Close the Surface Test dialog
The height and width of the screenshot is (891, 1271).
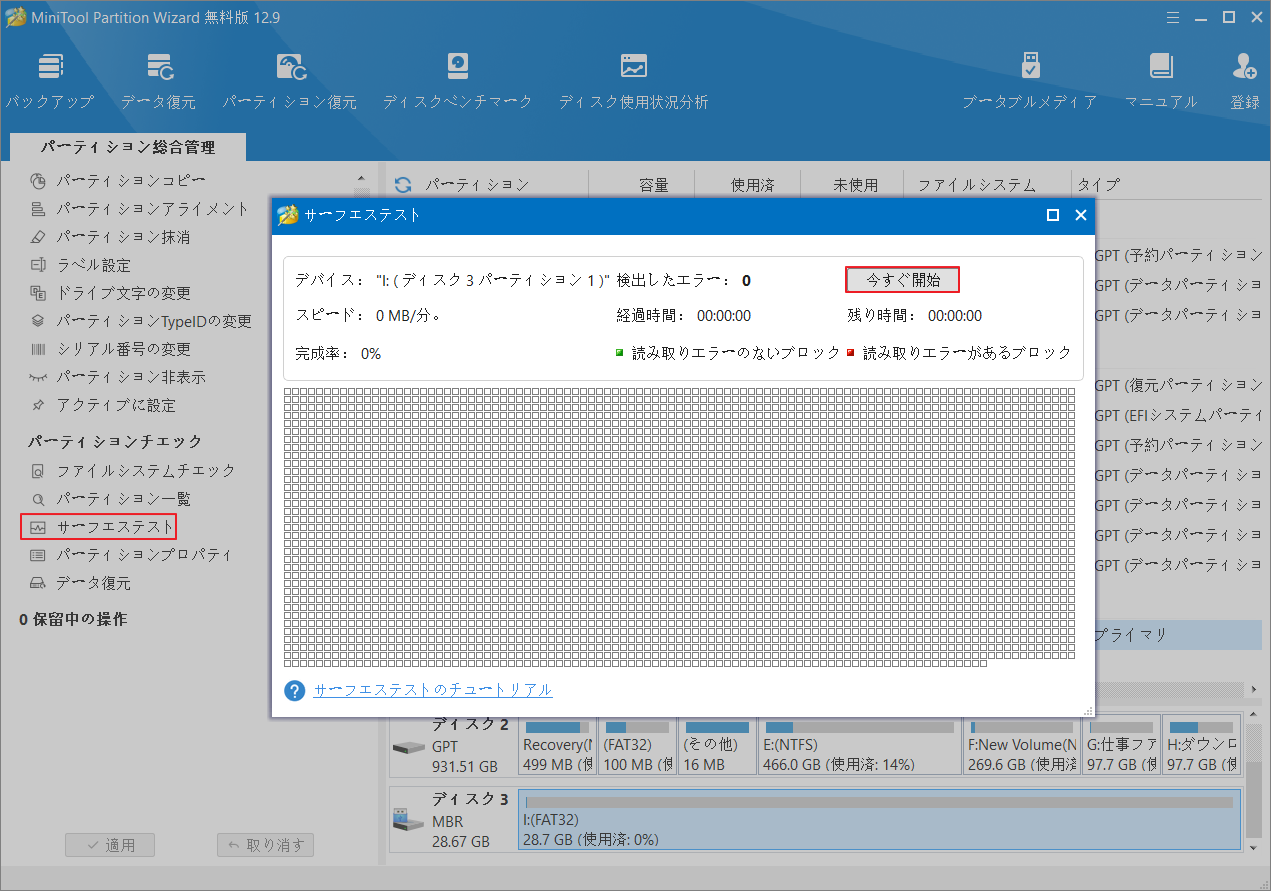pyautogui.click(x=1080, y=215)
